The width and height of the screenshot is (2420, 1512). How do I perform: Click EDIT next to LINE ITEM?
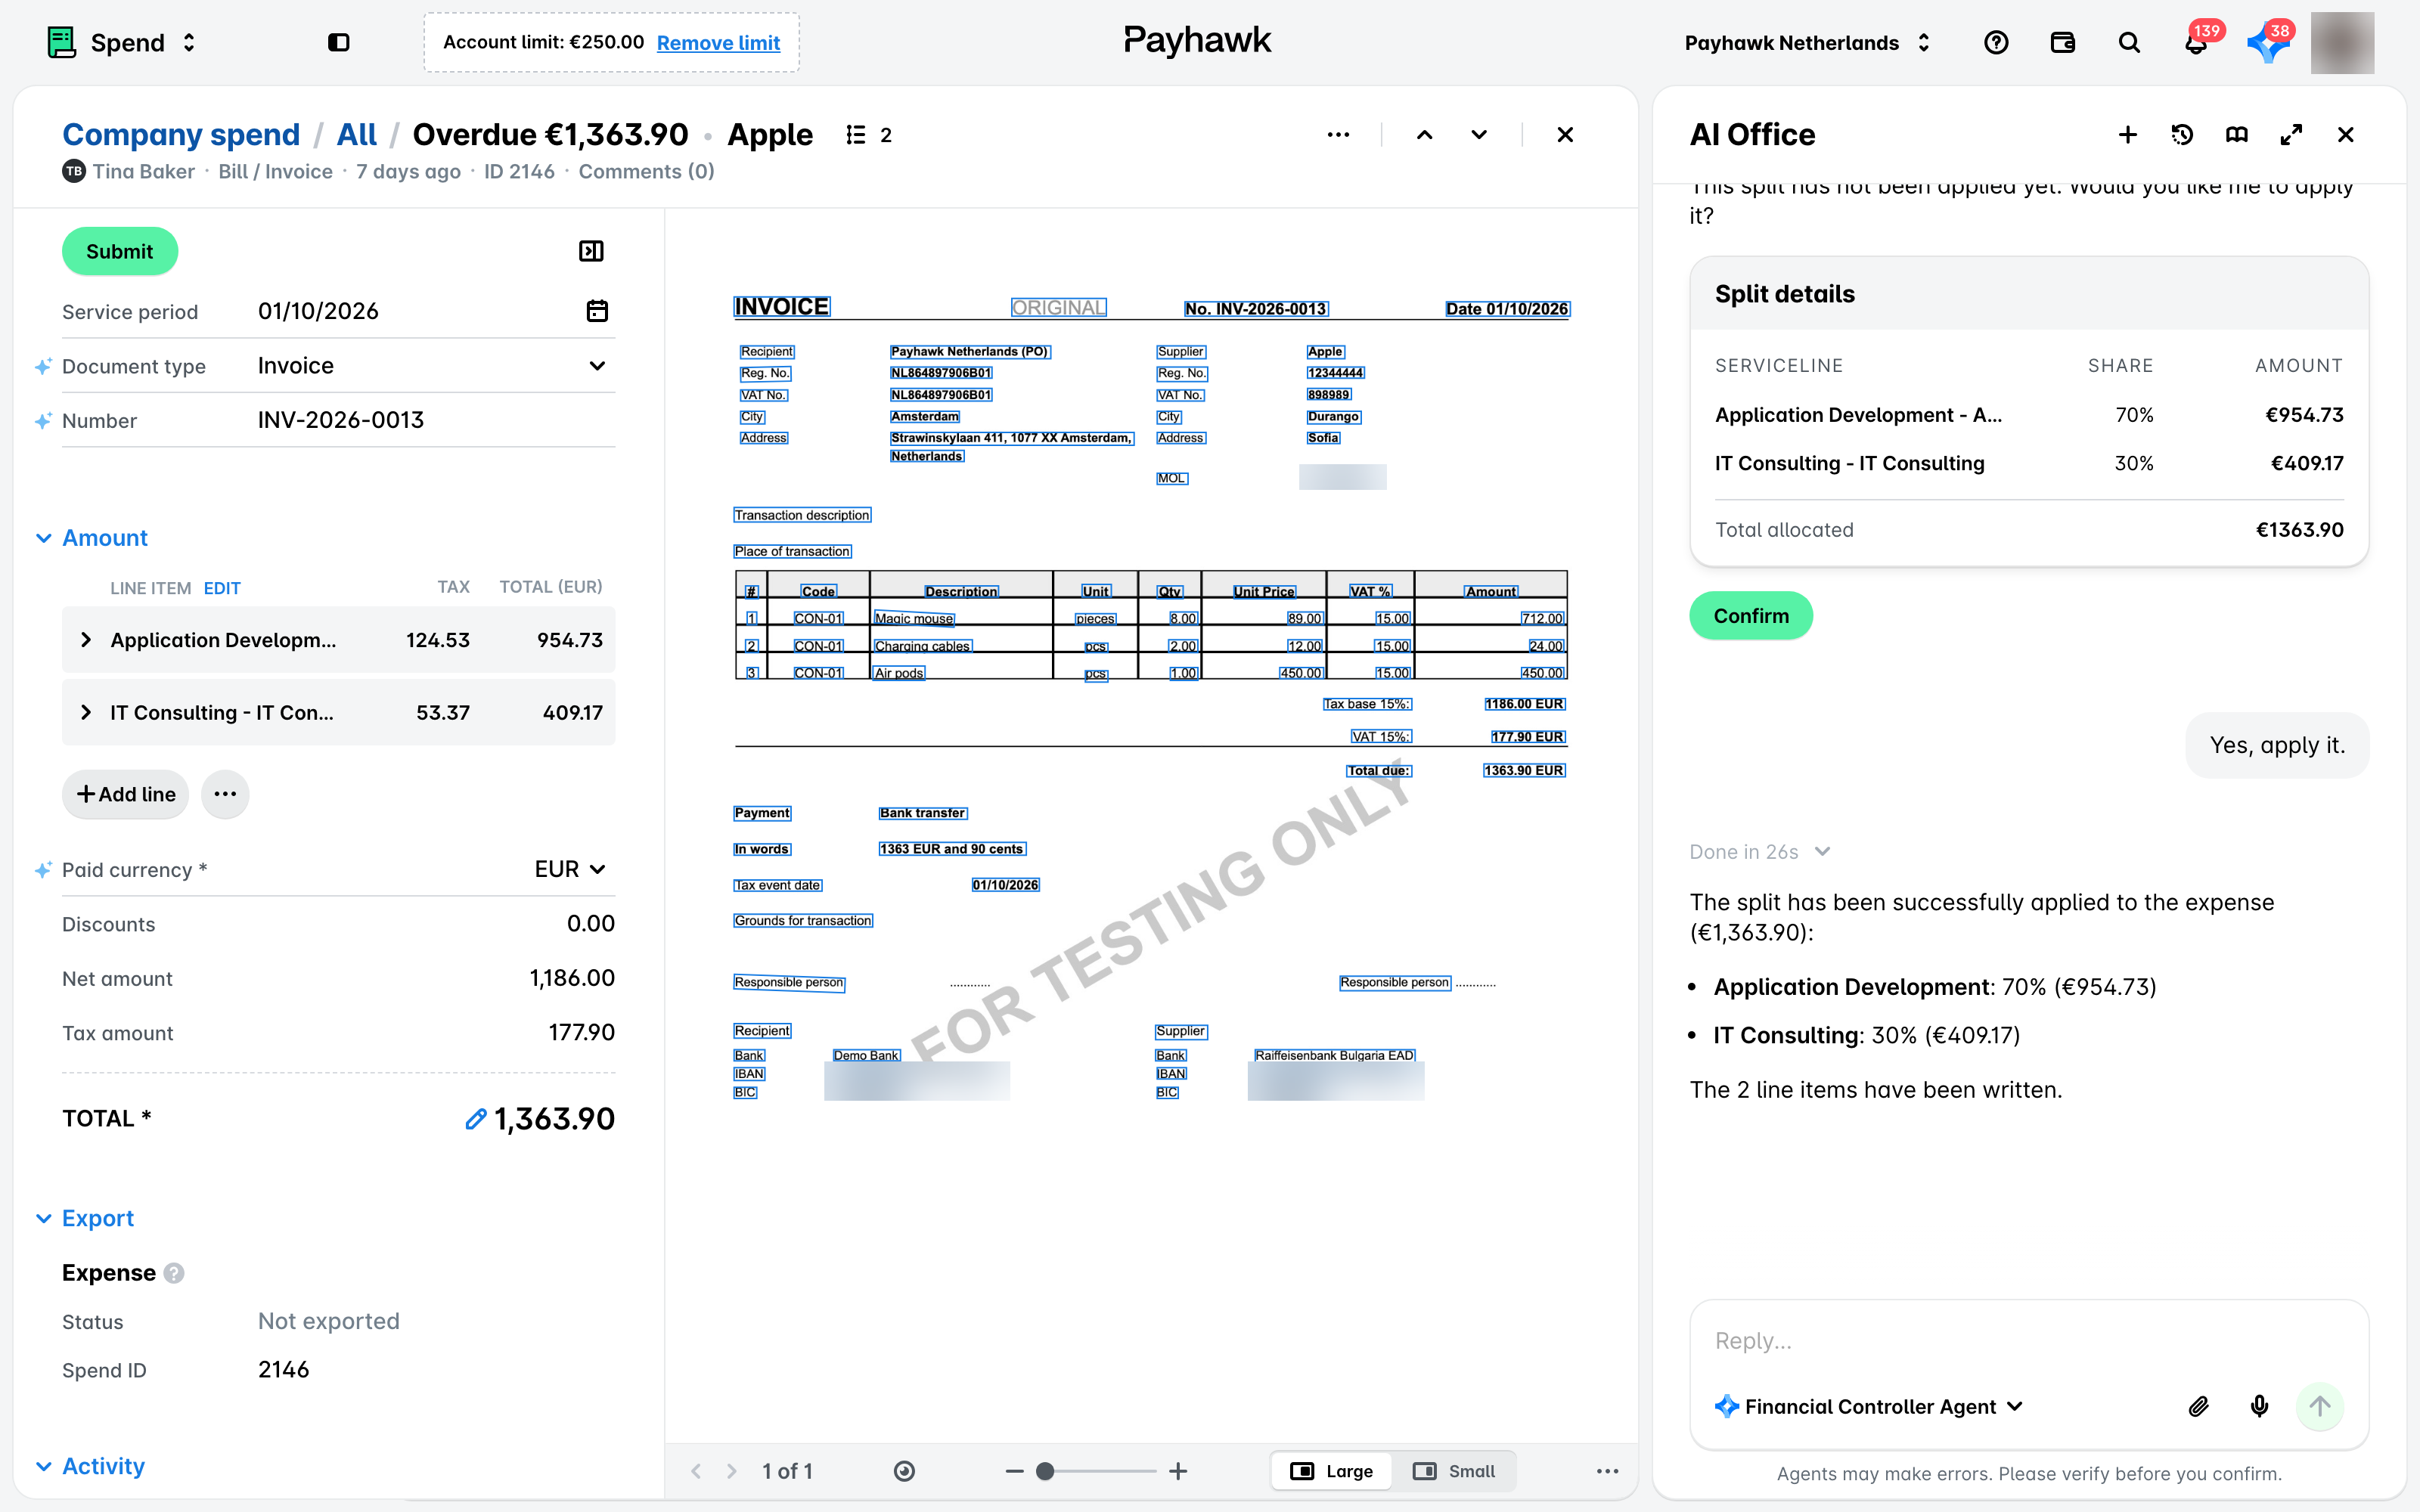point(222,588)
